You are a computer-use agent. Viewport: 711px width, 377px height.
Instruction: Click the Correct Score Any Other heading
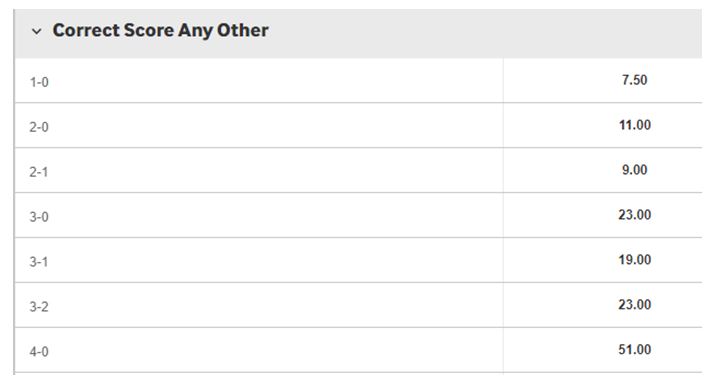coord(161,30)
